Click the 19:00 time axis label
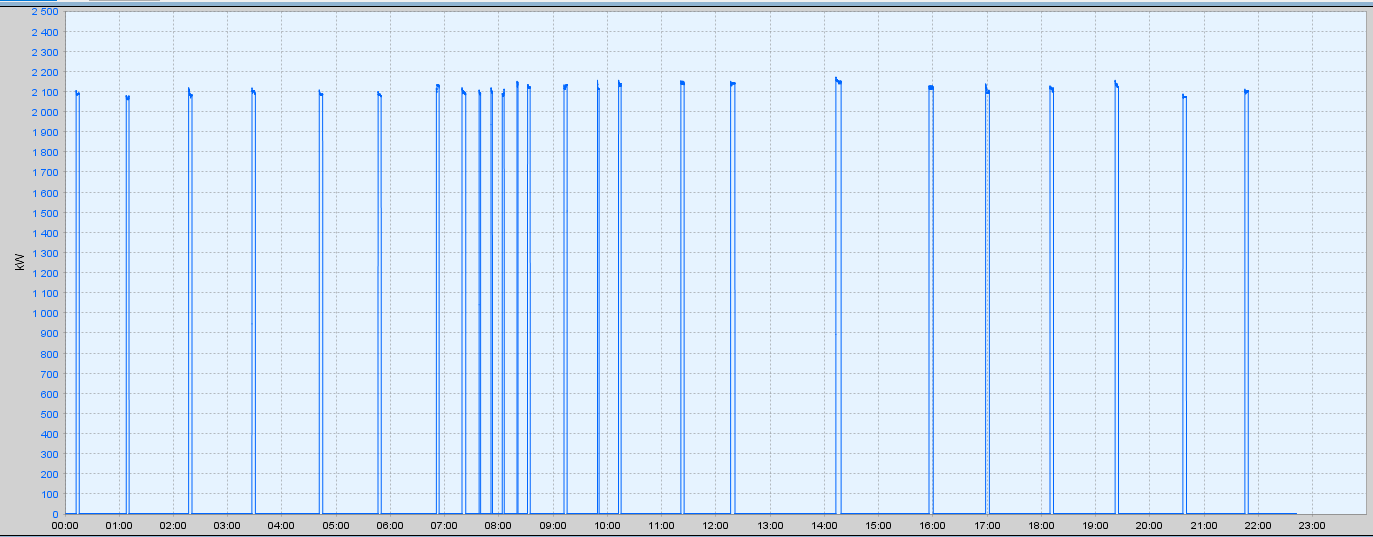Image resolution: width=1373 pixels, height=537 pixels. (1095, 525)
